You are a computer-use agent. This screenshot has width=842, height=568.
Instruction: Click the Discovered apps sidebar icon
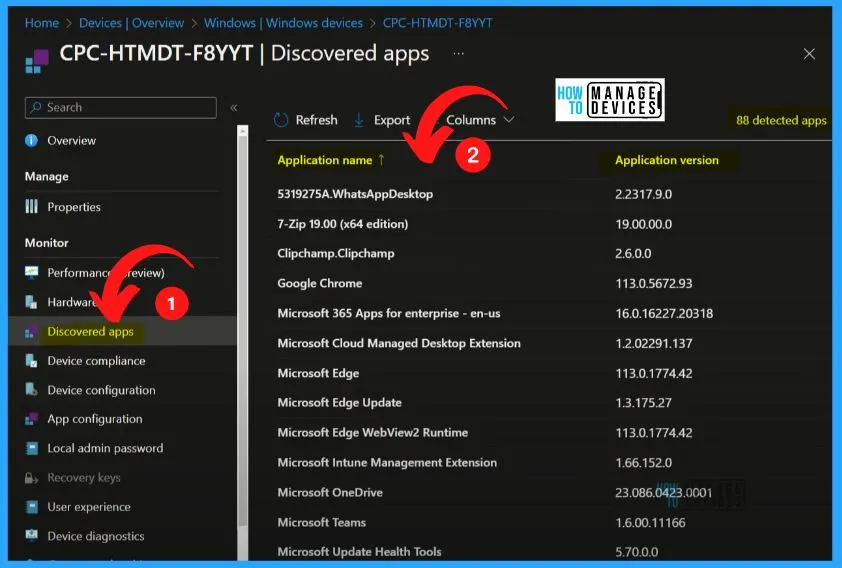[32, 332]
